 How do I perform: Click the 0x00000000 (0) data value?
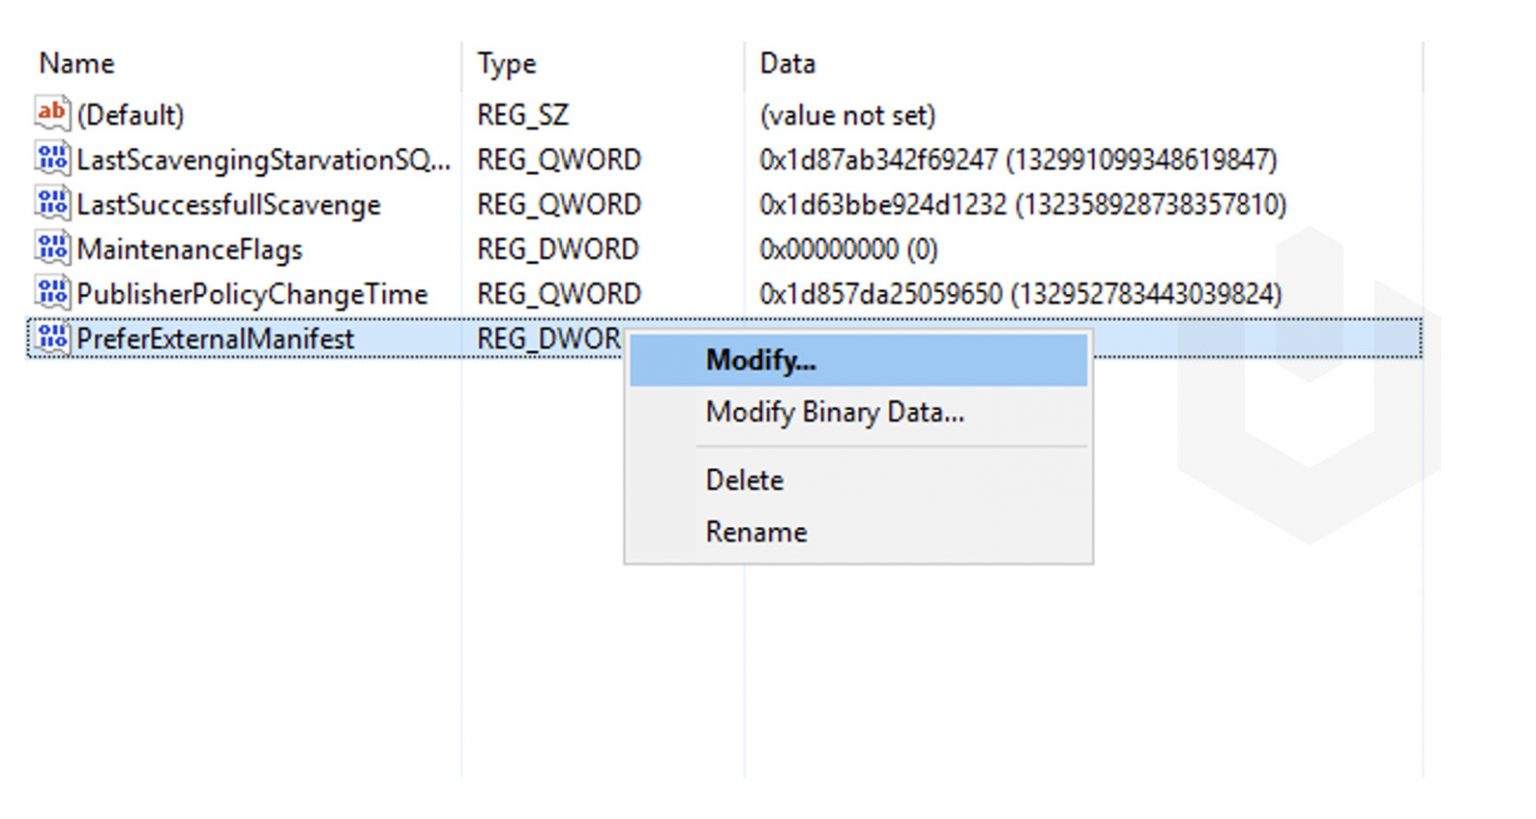tap(848, 249)
